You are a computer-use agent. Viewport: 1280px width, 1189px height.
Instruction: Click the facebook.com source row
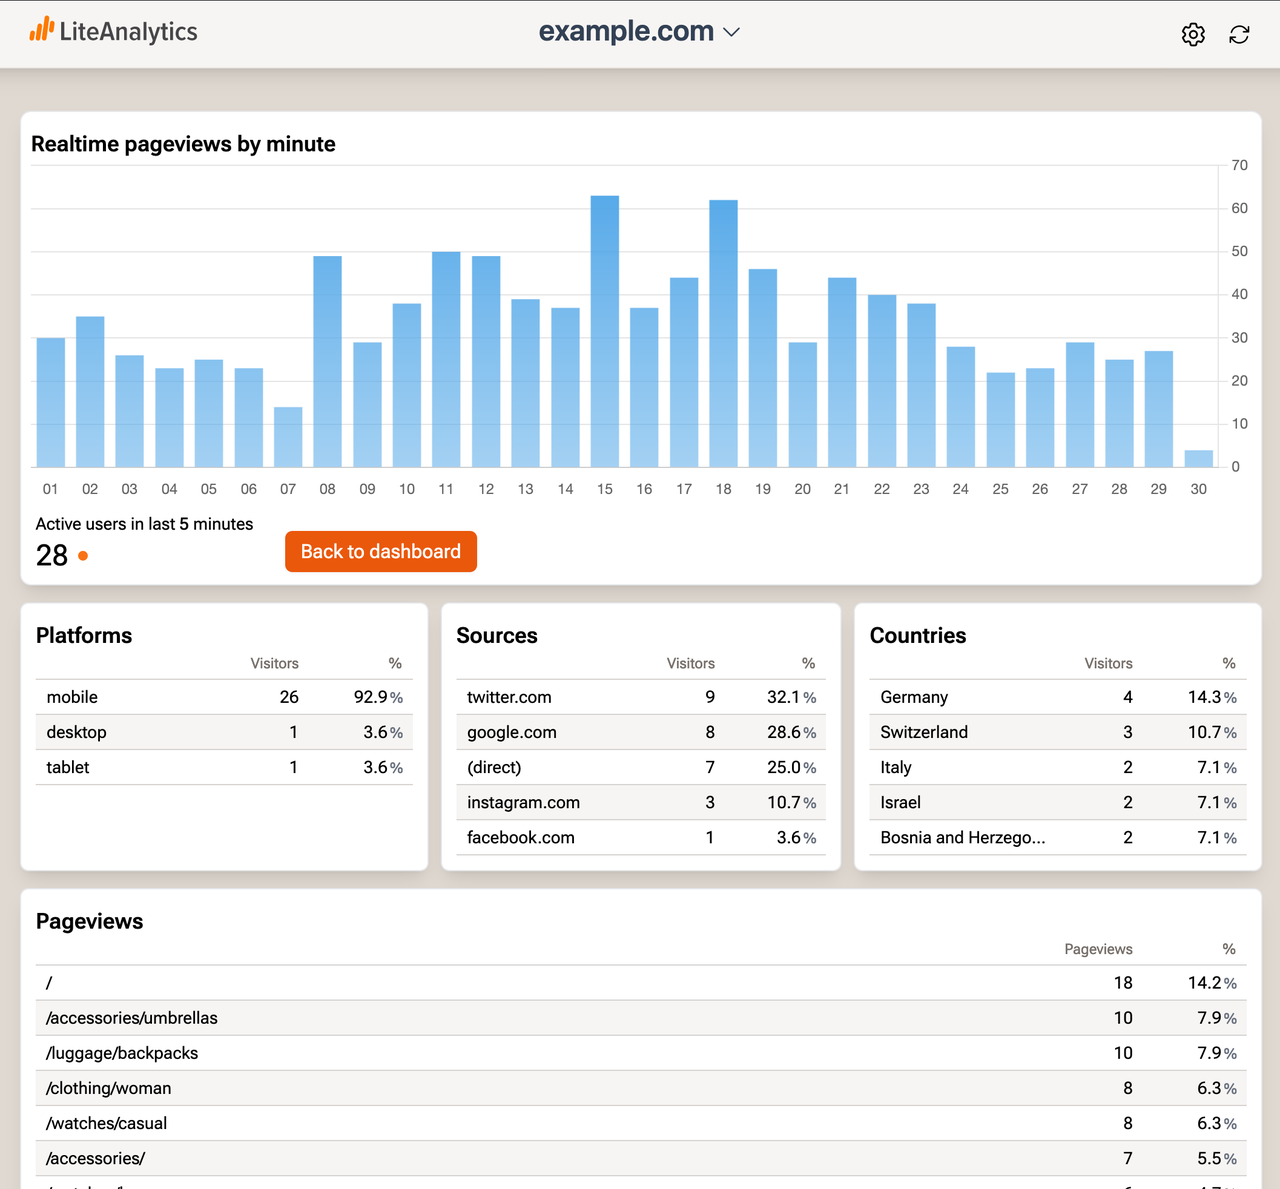(520, 838)
